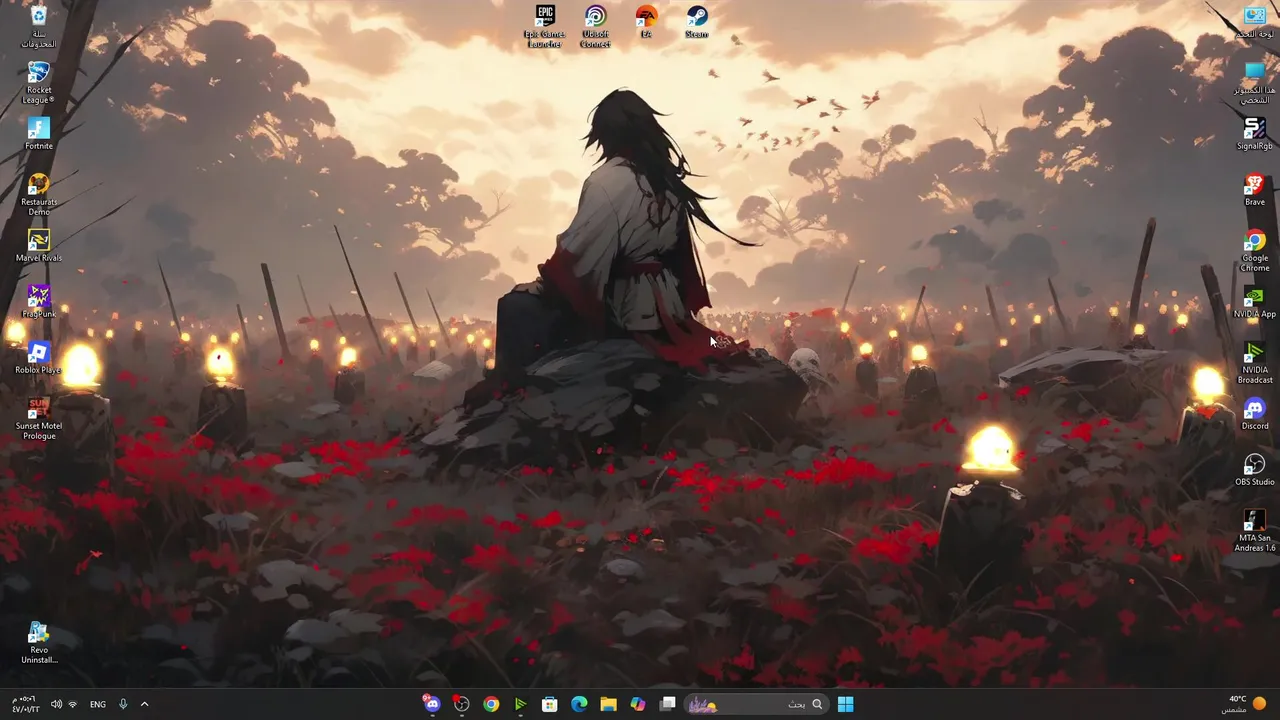Open the green arrow app on taskbar
The height and width of the screenshot is (720, 1280).
click(520, 704)
